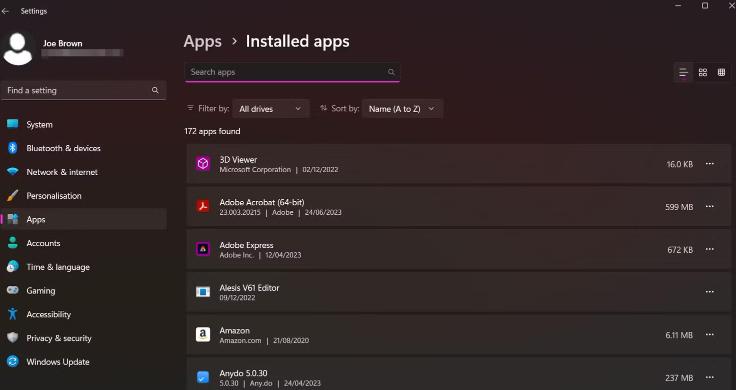736x390 pixels.
Task: Click the Apps breadcrumb link
Action: [202, 41]
